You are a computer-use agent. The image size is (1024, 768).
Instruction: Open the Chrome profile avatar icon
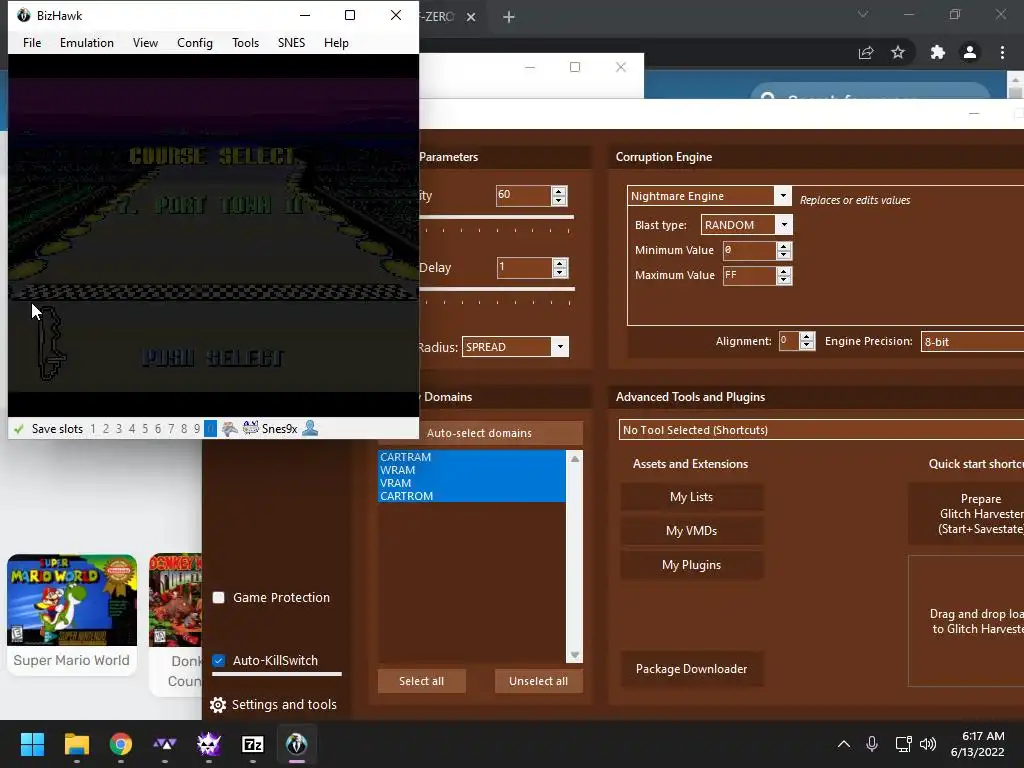coord(970,52)
